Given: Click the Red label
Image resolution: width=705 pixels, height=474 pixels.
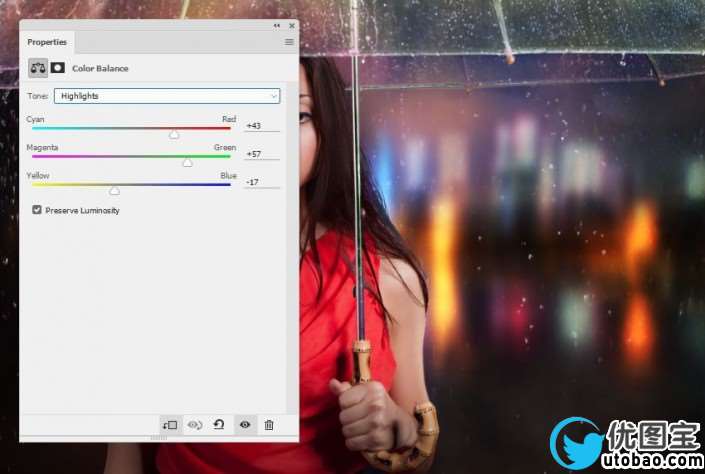Looking at the screenshot, I should [229, 119].
